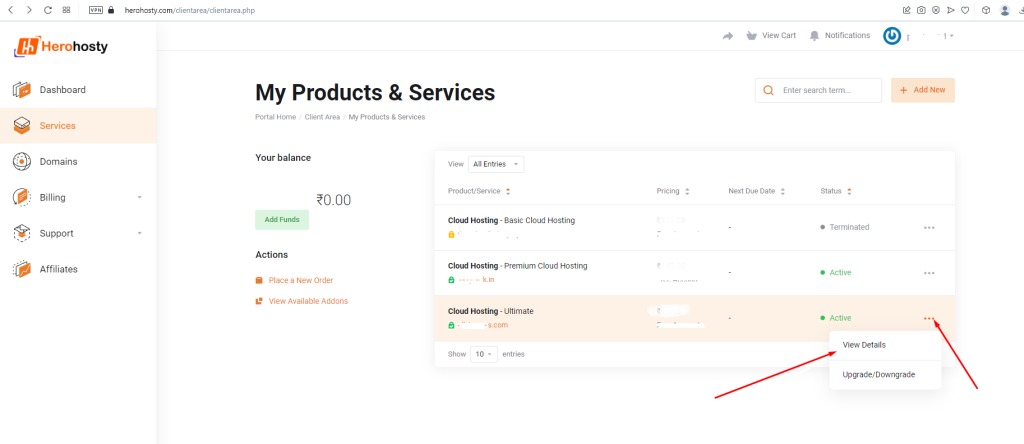The width and height of the screenshot is (1024, 444).
Task: Open Place a New Order link
Action: point(300,280)
